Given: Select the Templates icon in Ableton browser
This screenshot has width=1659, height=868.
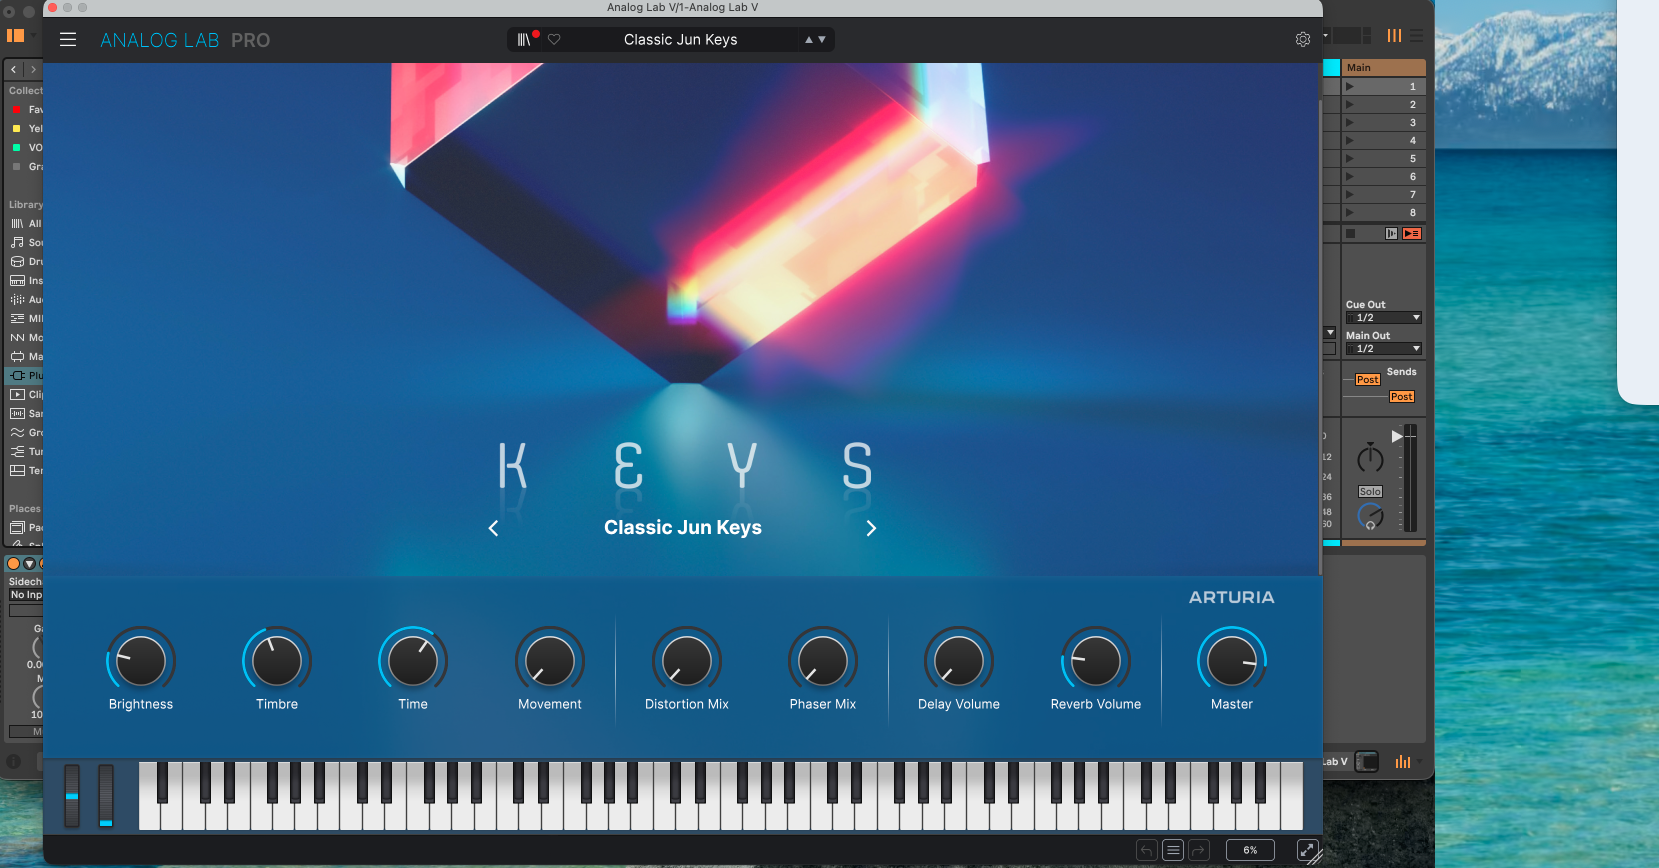Looking at the screenshot, I should click(17, 471).
